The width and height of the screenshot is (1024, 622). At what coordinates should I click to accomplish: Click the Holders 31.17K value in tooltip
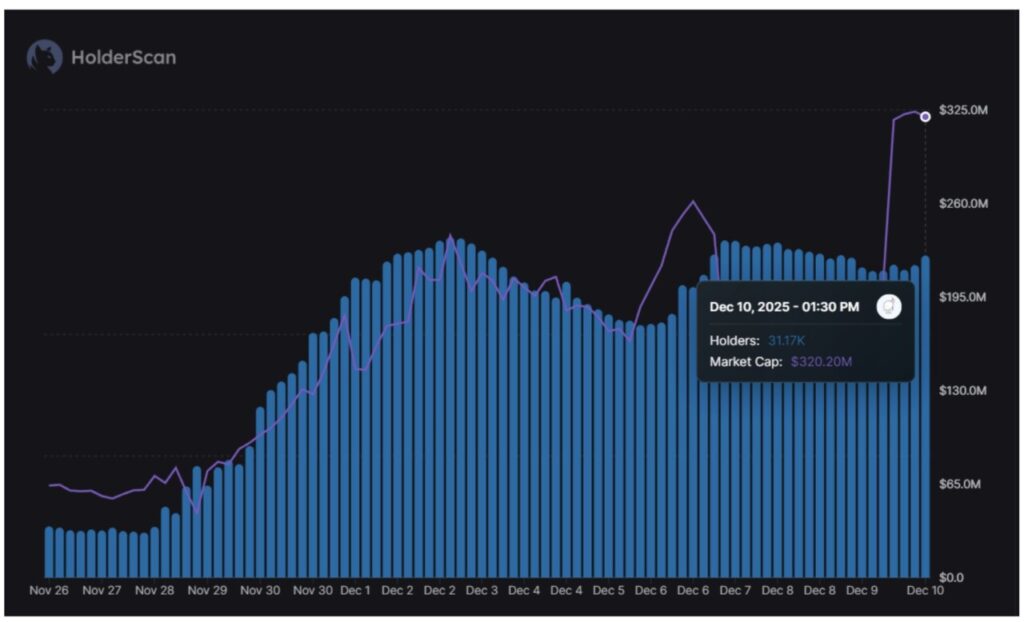[x=786, y=341]
